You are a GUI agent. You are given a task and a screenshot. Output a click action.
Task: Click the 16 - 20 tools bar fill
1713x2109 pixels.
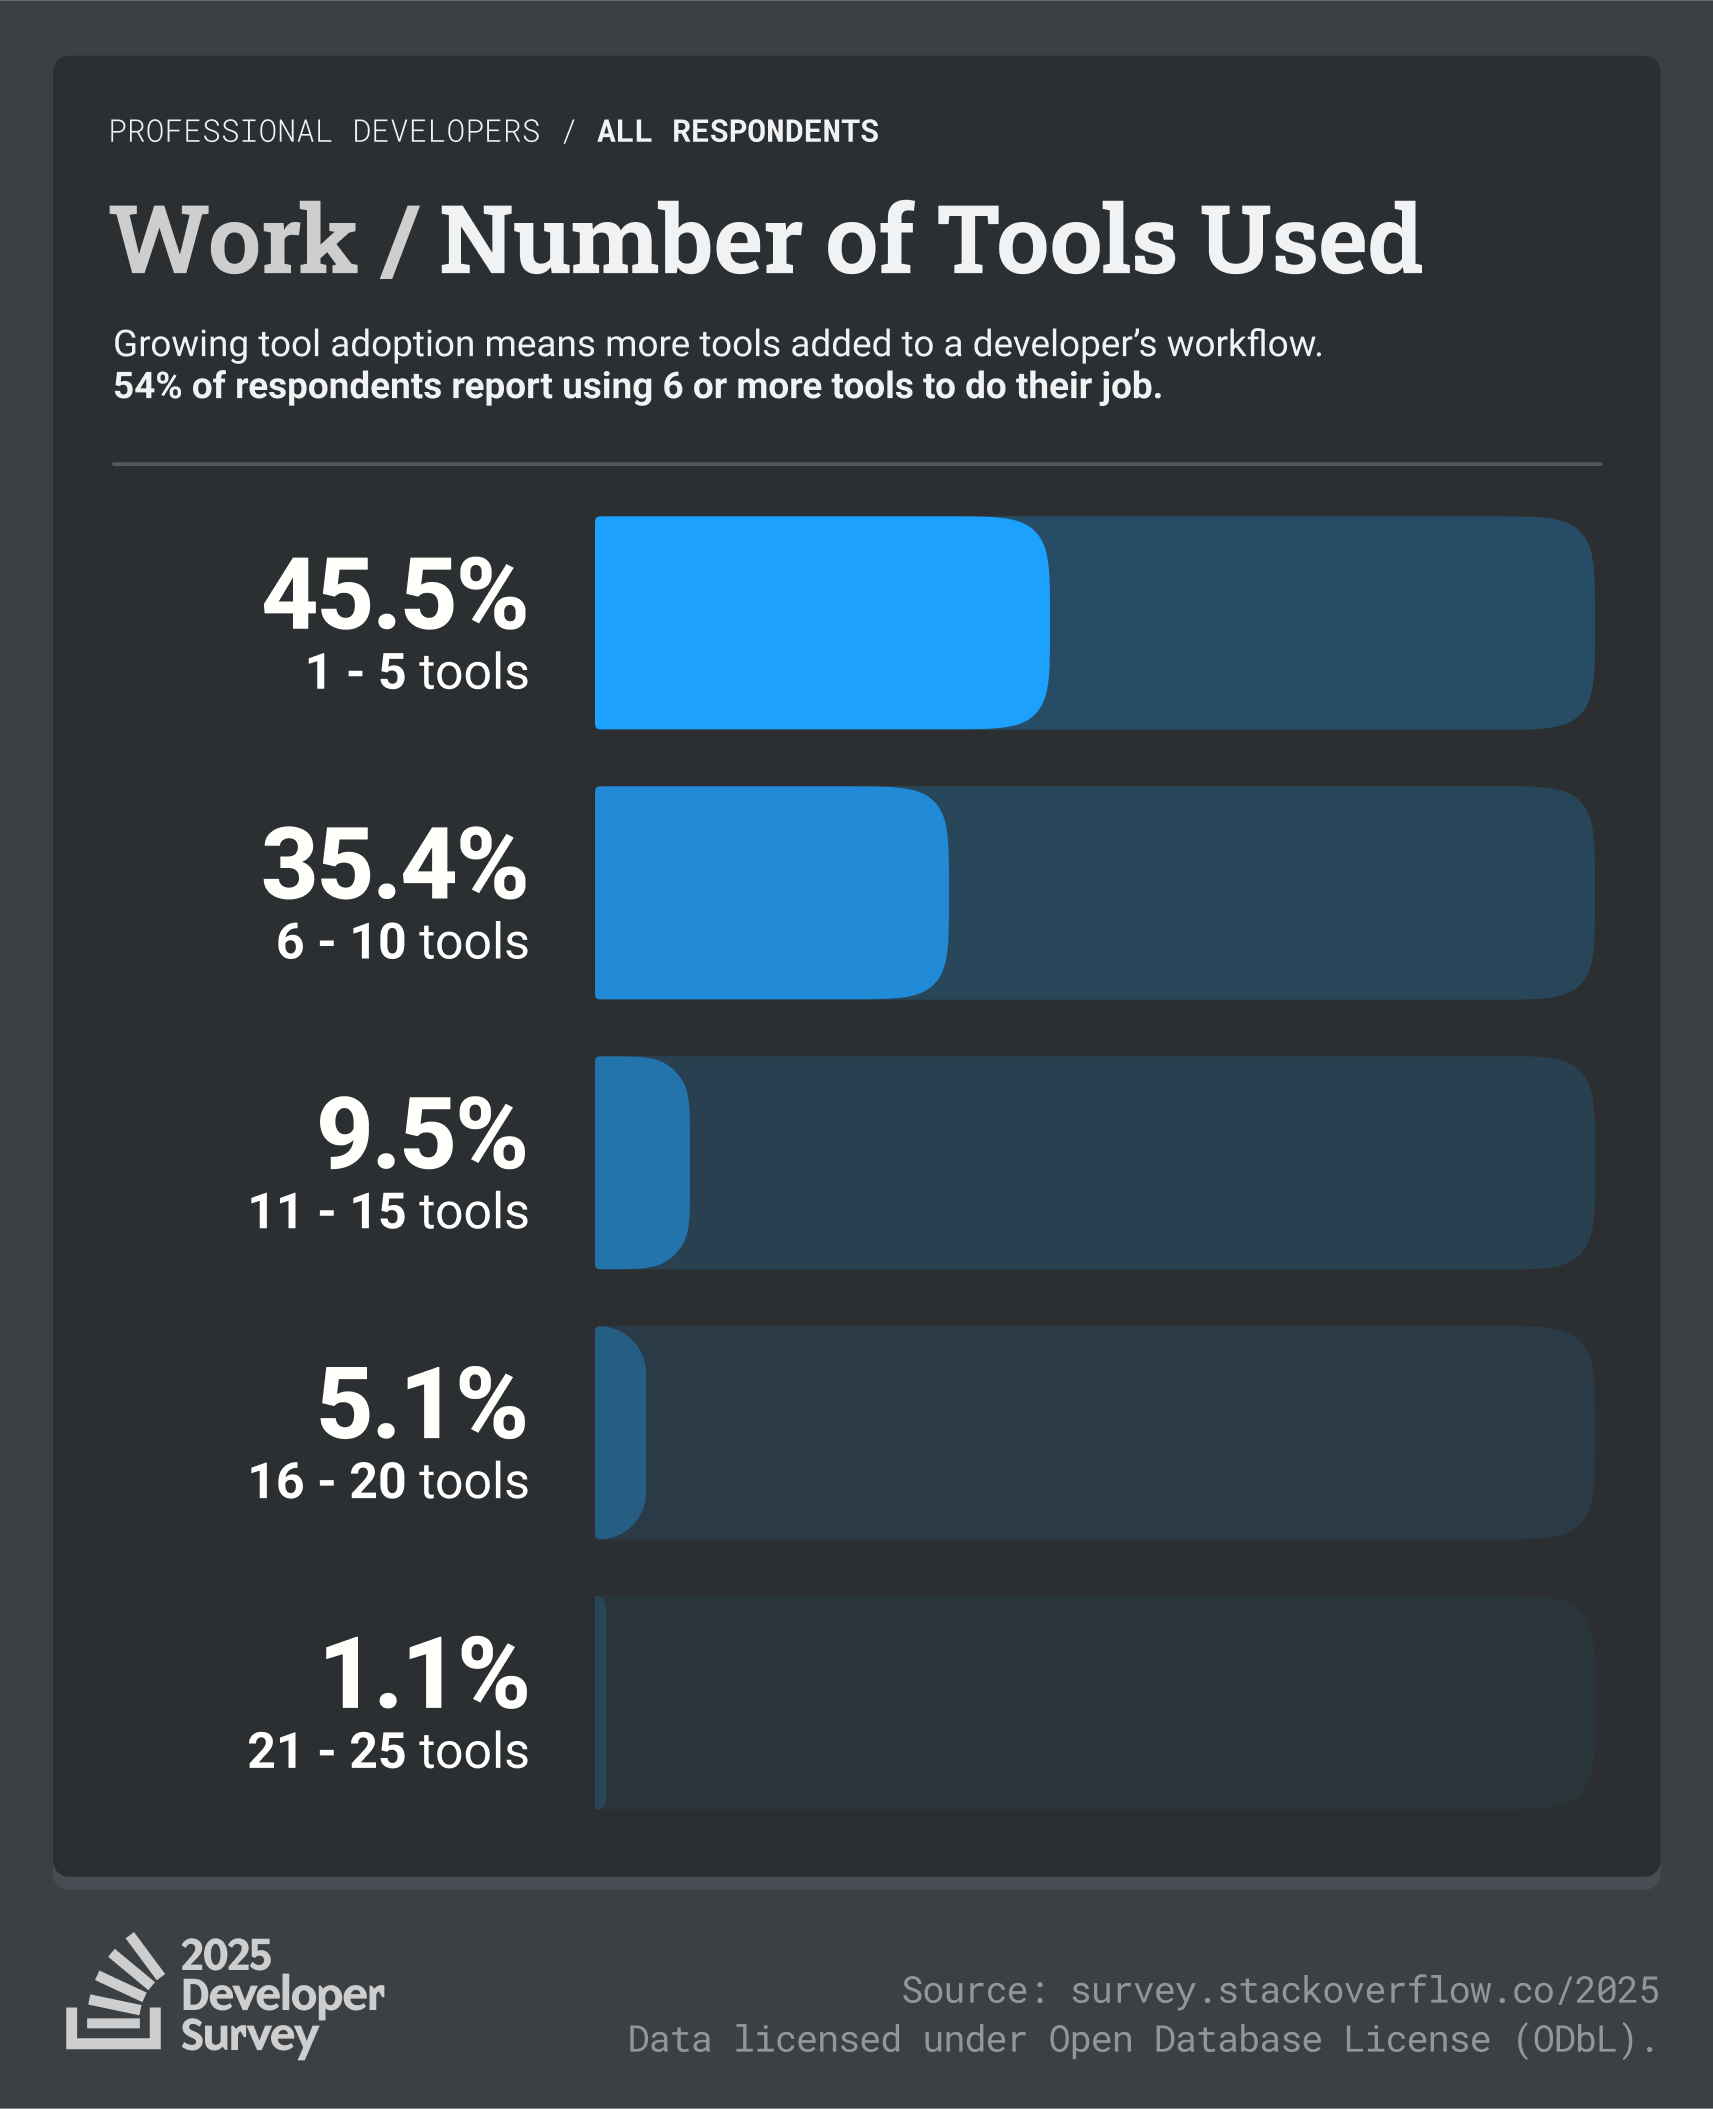pos(620,1433)
